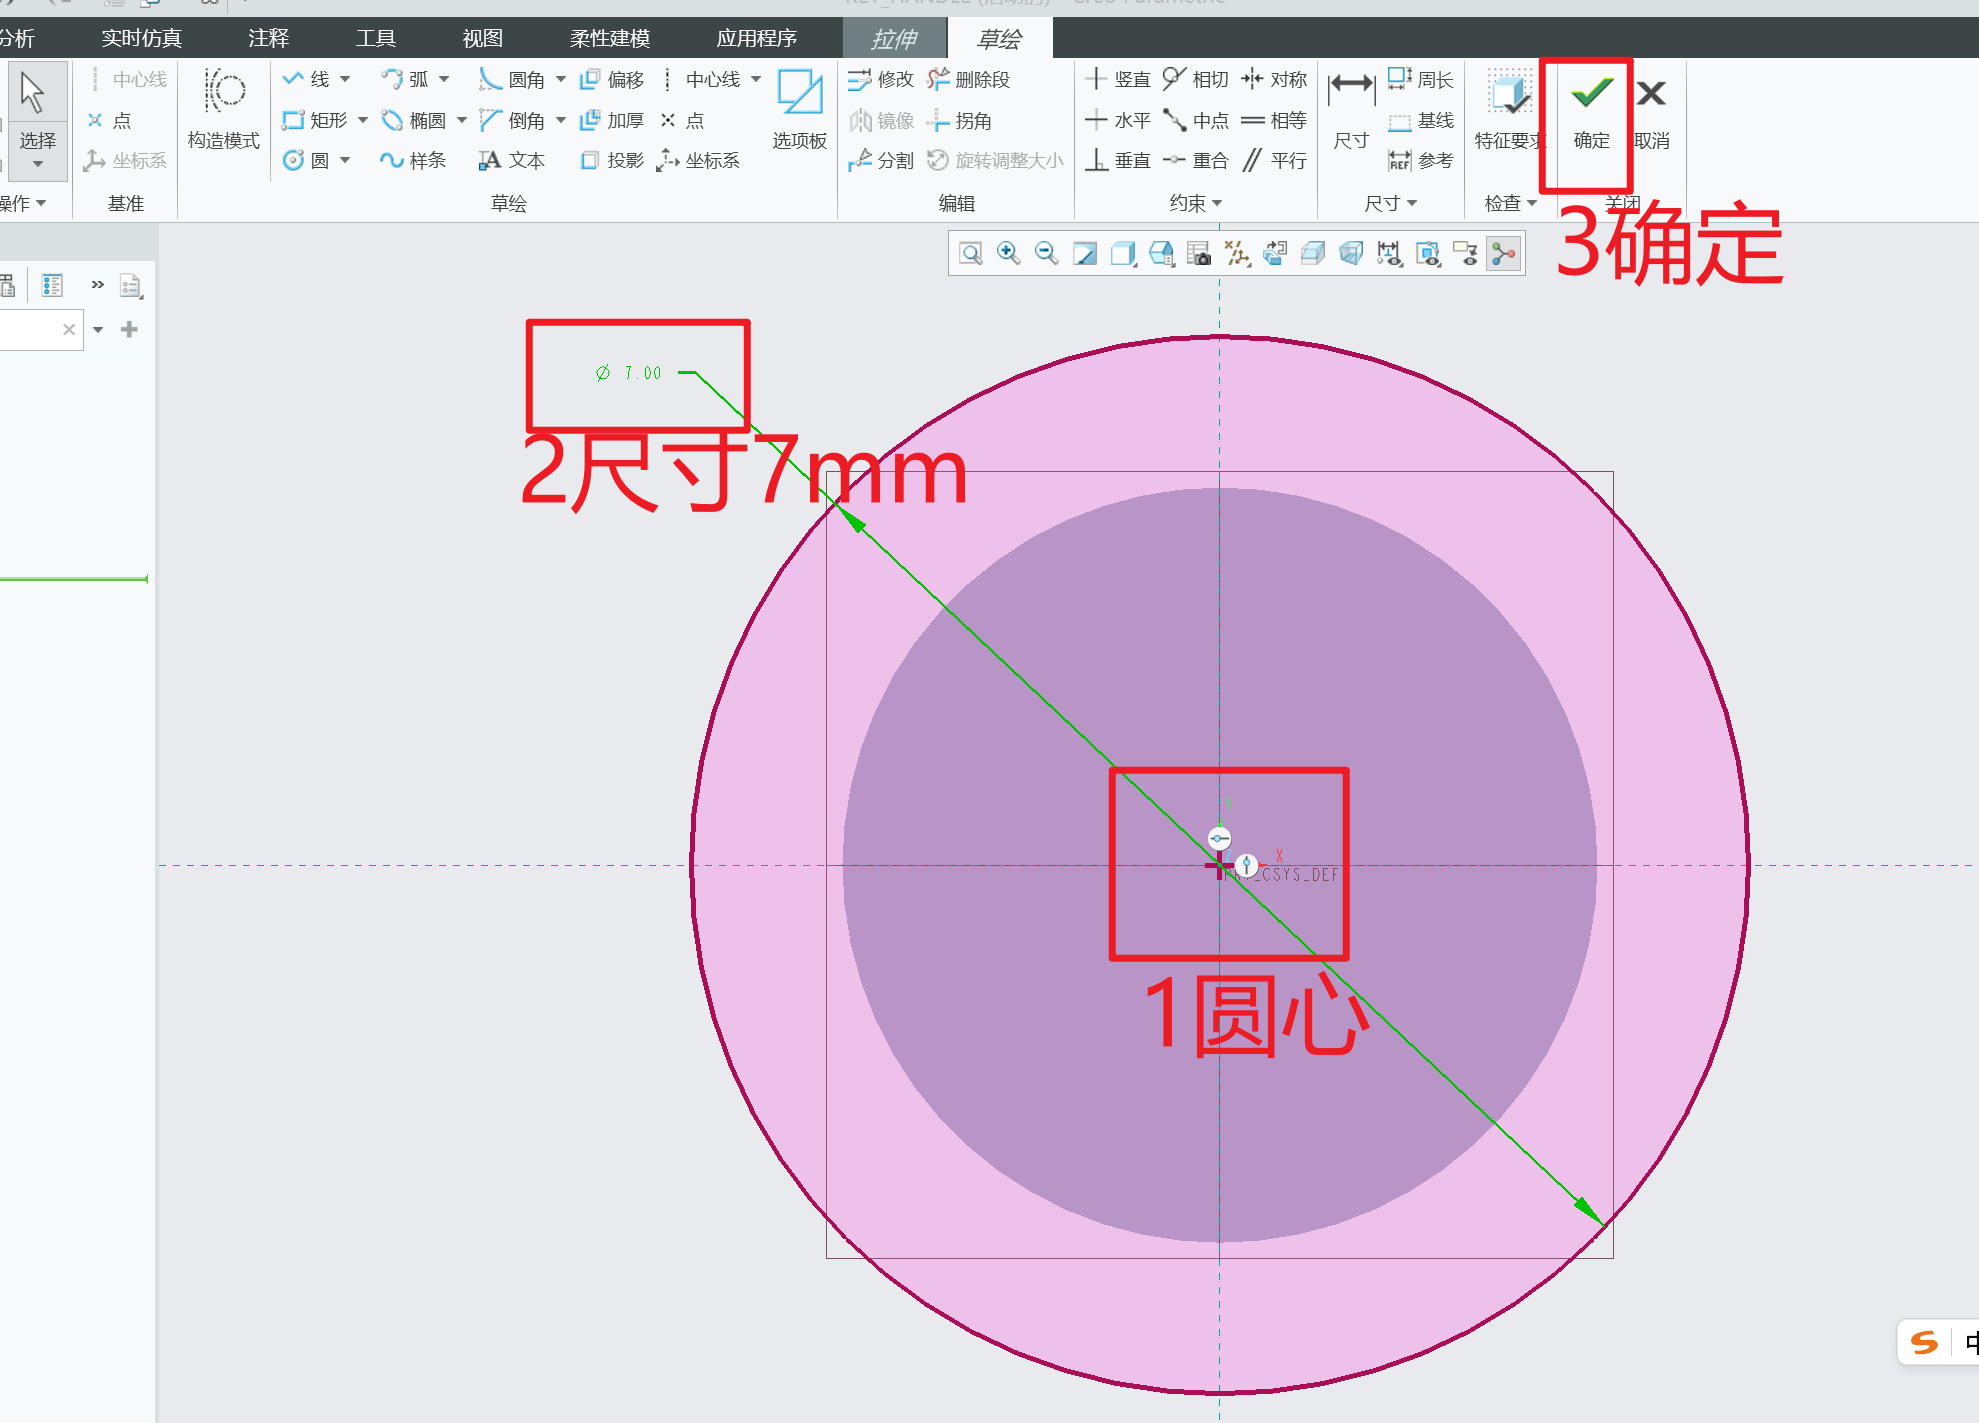Toggle the Equal constraint (相等)
The image size is (1979, 1423).
pos(1283,120)
